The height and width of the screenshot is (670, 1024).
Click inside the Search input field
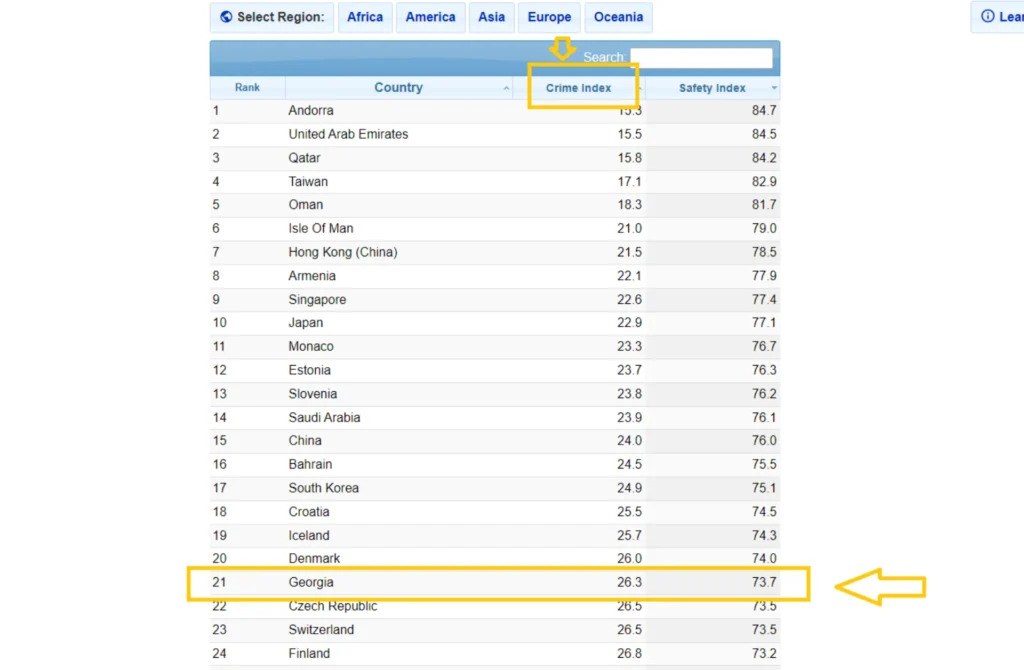click(701, 58)
